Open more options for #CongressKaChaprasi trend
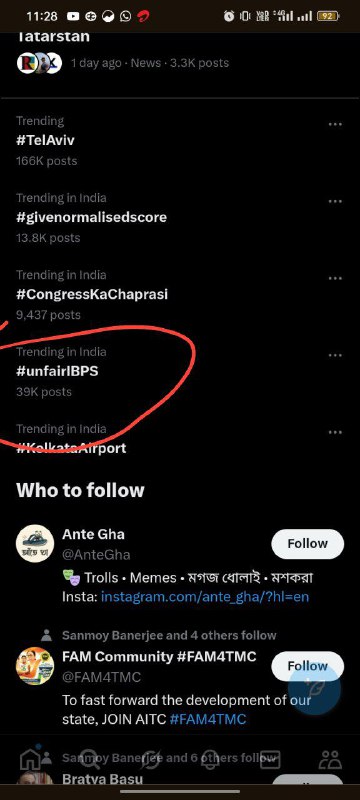360x800 pixels. 335,279
